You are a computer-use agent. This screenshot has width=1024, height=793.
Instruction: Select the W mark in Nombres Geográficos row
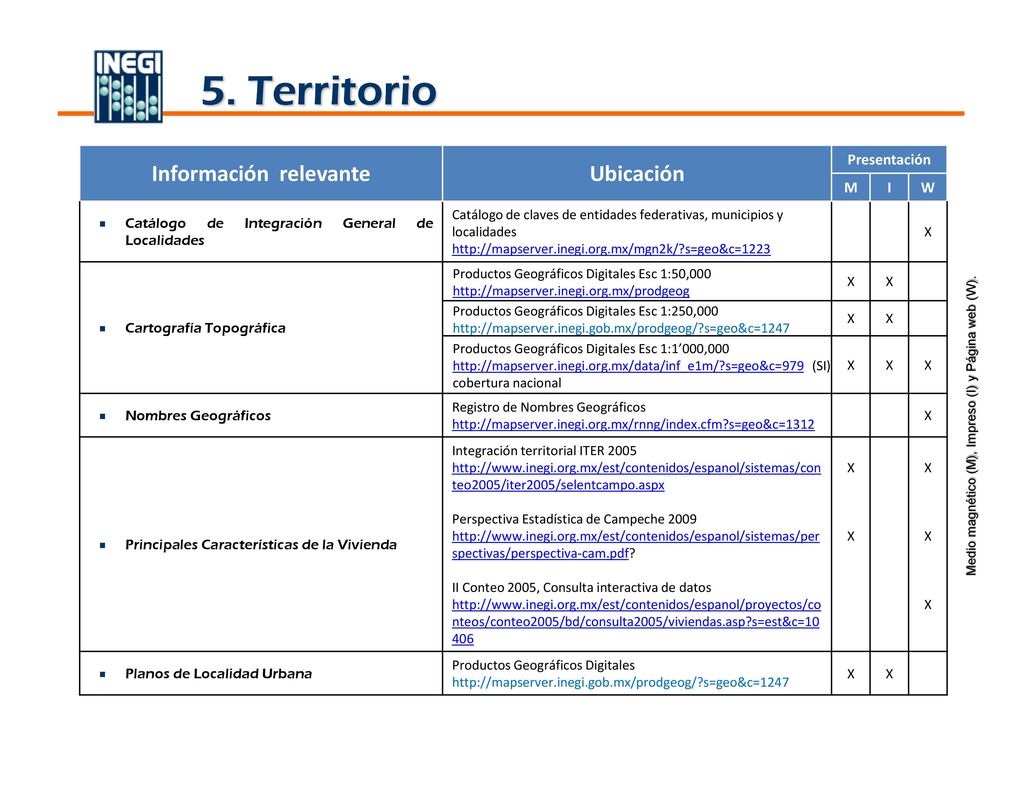pyautogui.click(x=927, y=415)
